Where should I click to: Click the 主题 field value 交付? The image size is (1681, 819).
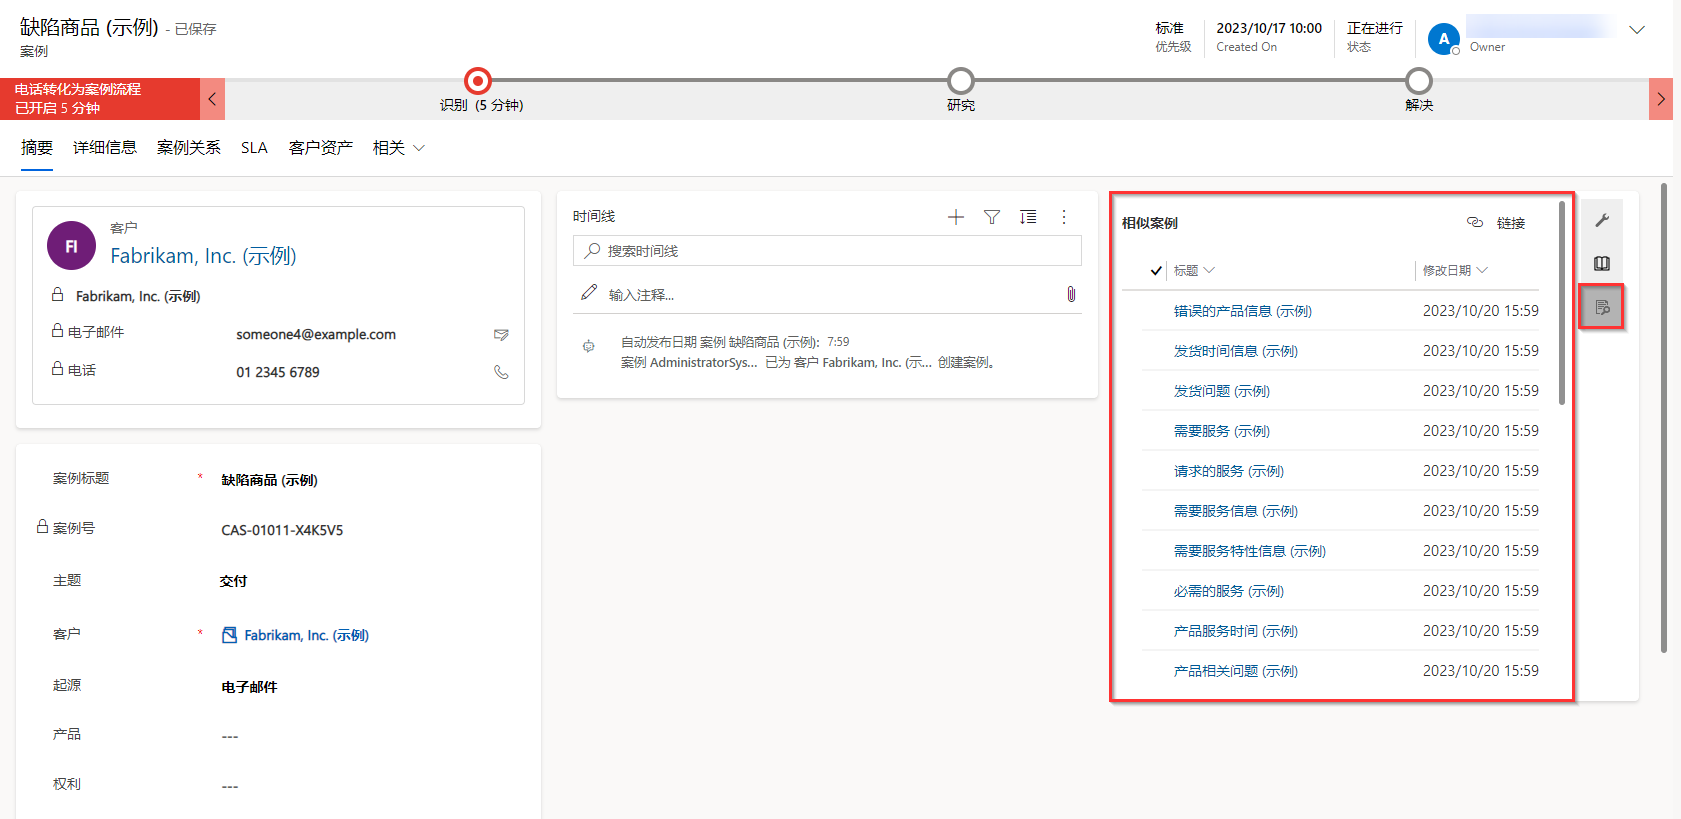[233, 581]
